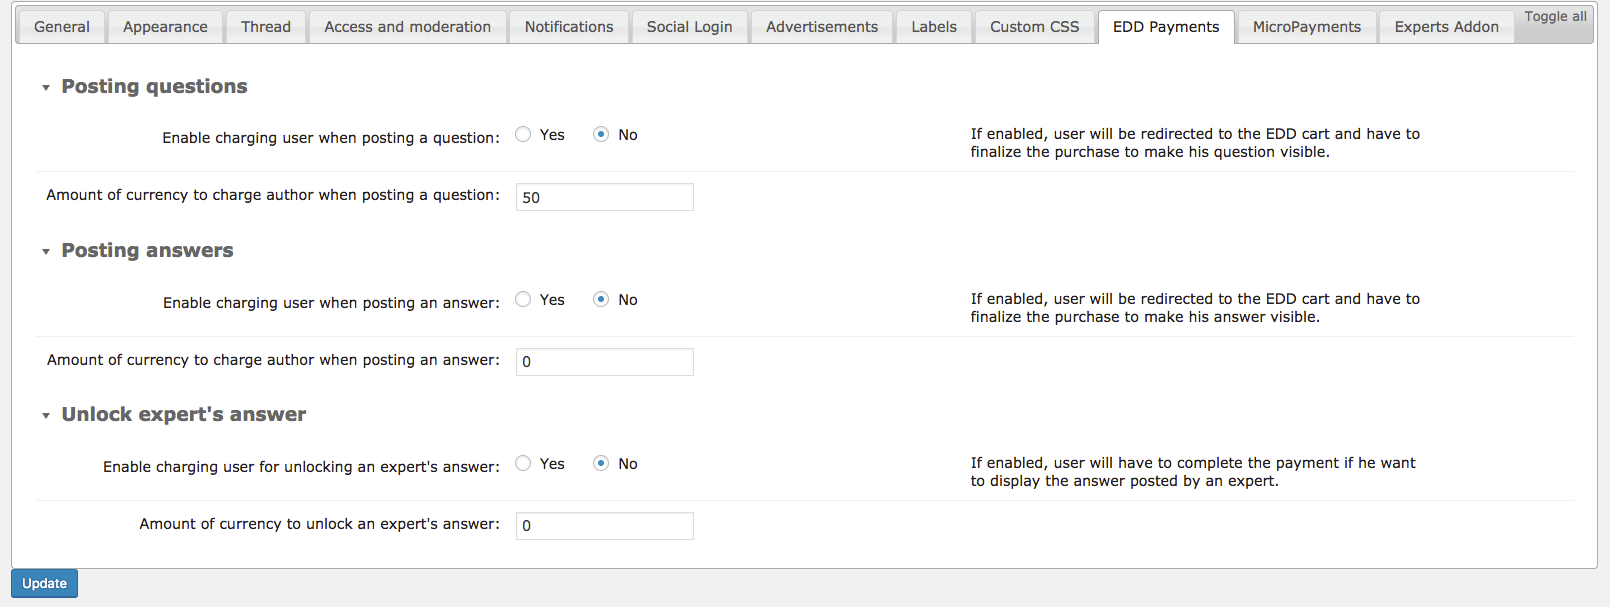
Task: Click the Toggle all link
Action: tap(1555, 17)
